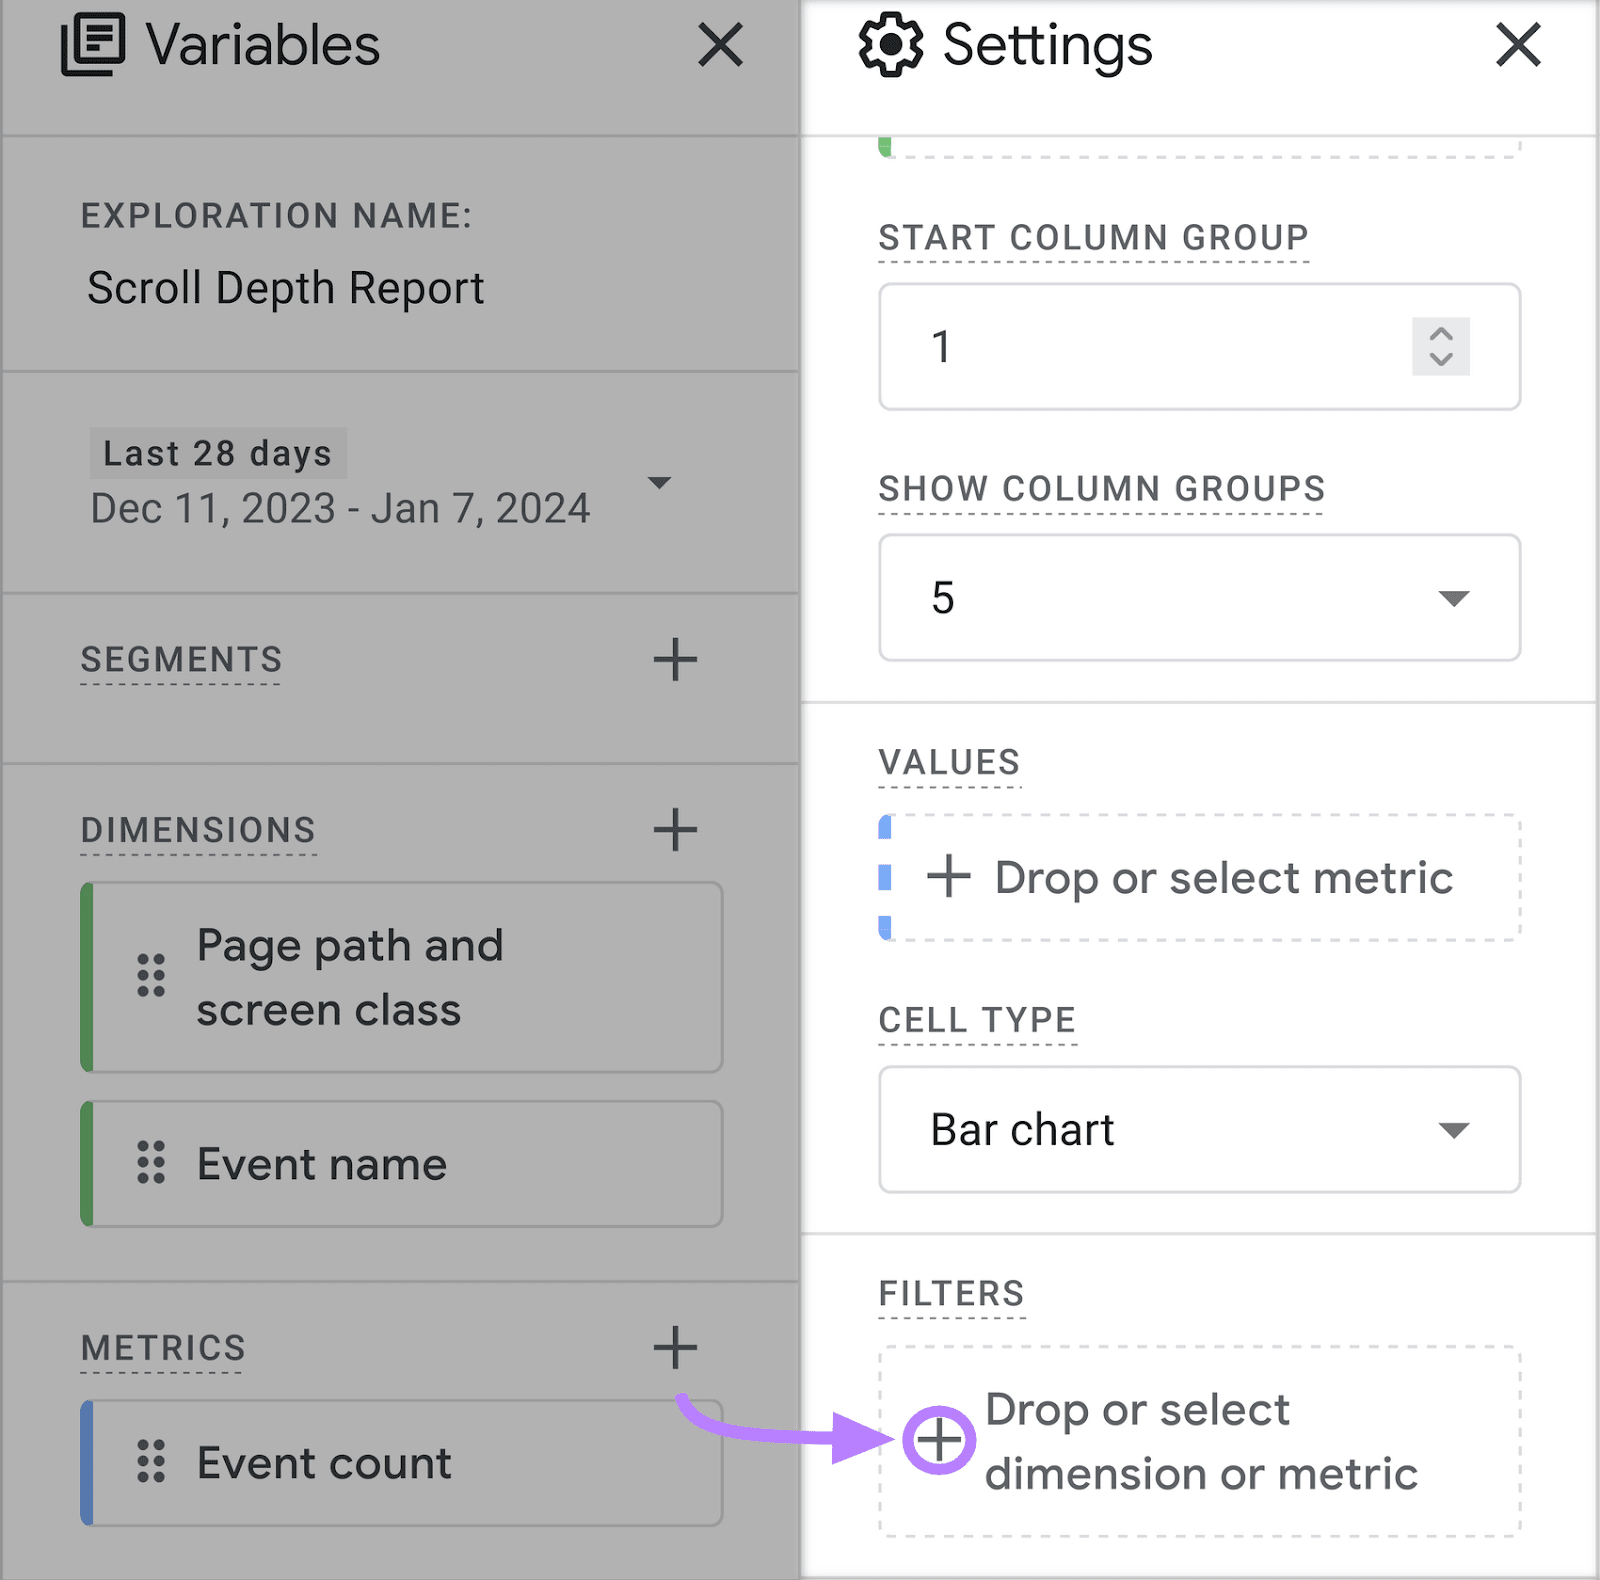Screen dimensions: 1600x1580
Task: Close the Settings panel
Action: coord(1517,45)
